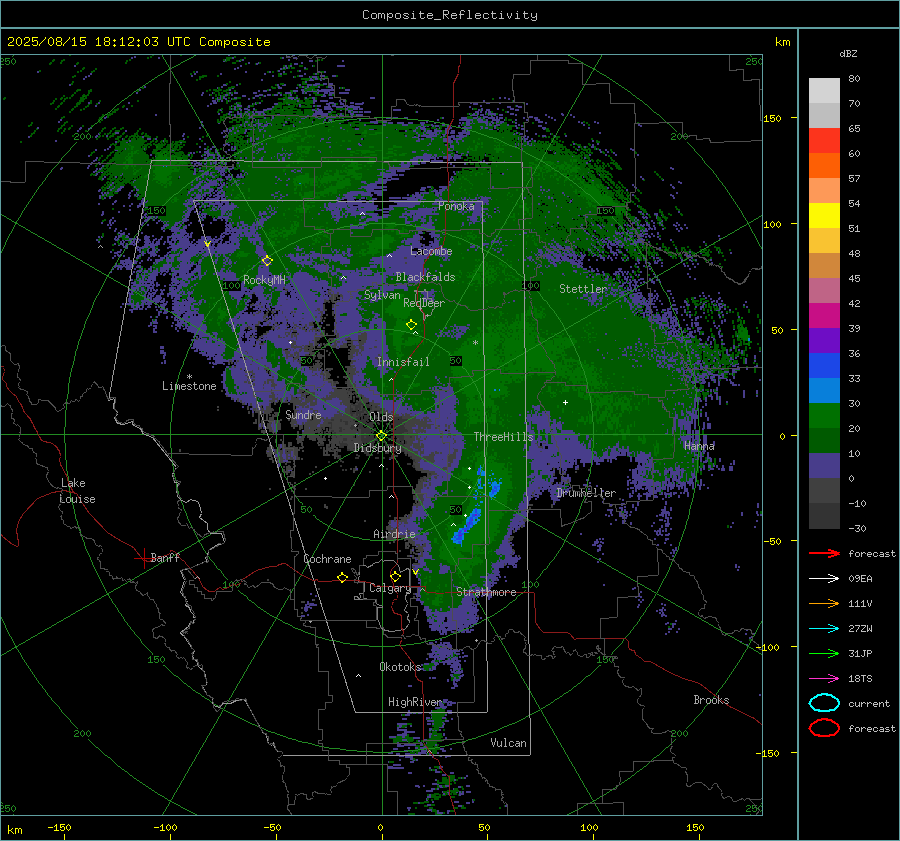Click the magenta 18TS arrow icon

tap(824, 679)
